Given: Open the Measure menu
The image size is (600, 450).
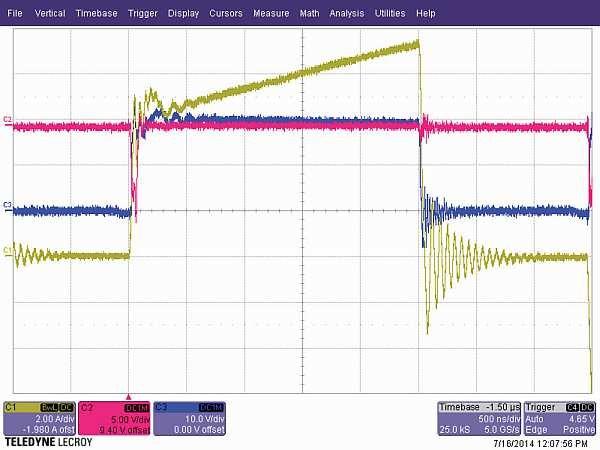Looking at the screenshot, I should click(x=271, y=14).
